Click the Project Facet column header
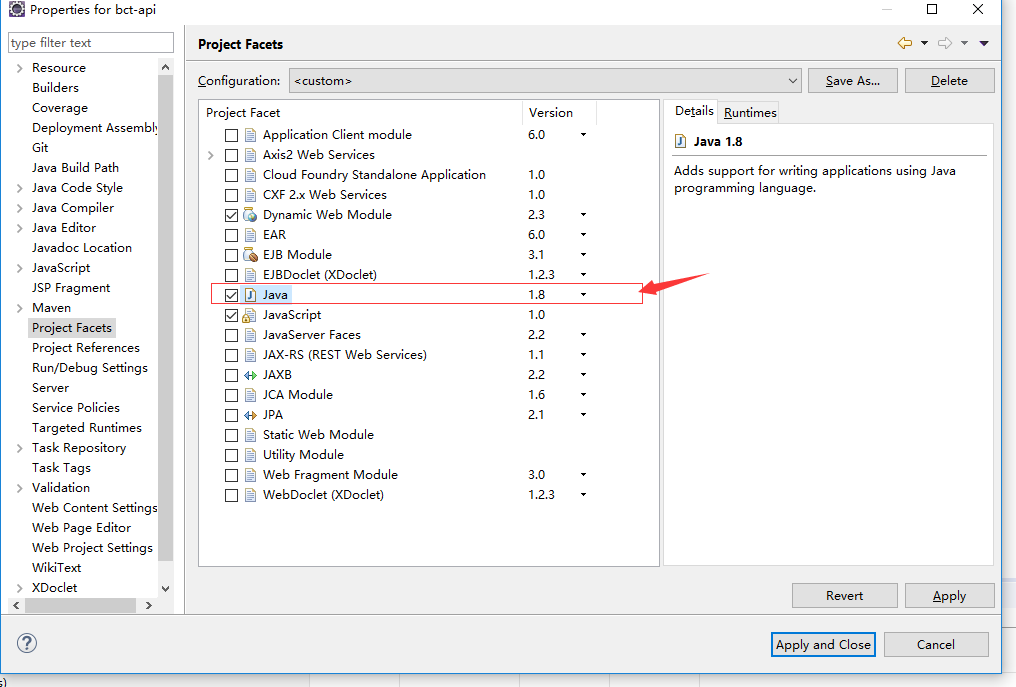Viewport: 1016px width, 687px height. coord(360,113)
